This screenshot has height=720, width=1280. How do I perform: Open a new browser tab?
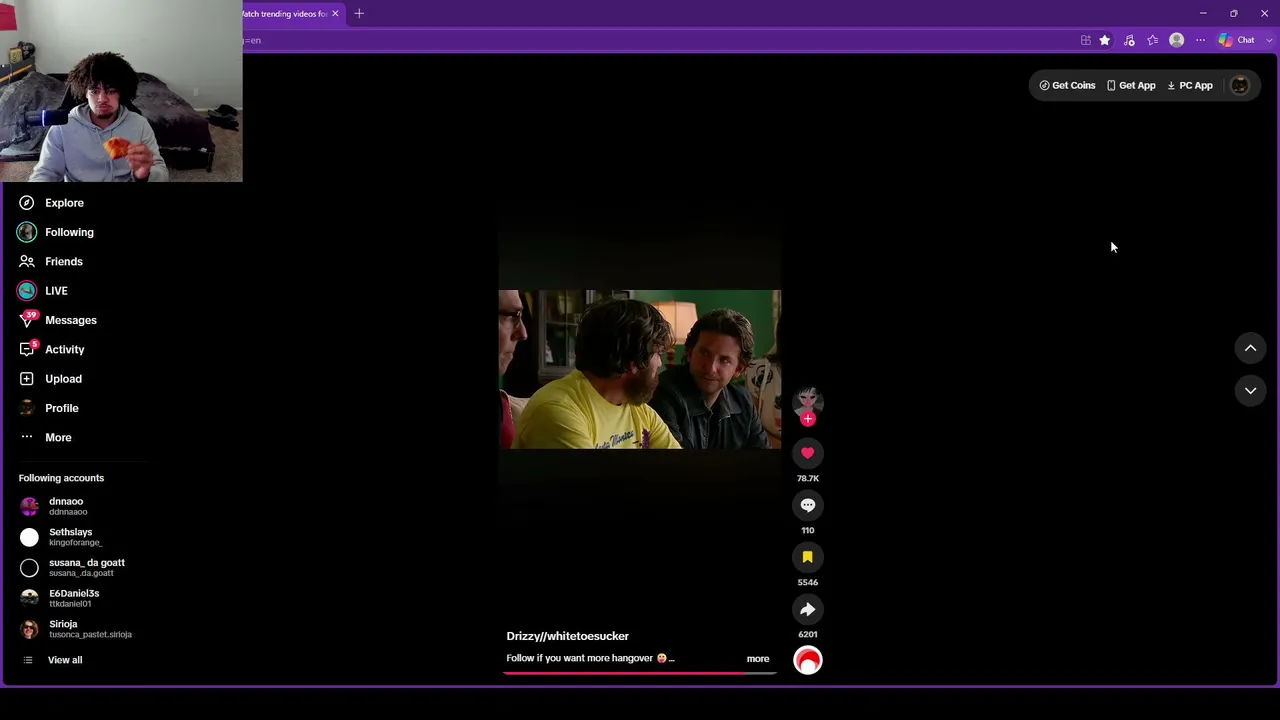tap(359, 14)
